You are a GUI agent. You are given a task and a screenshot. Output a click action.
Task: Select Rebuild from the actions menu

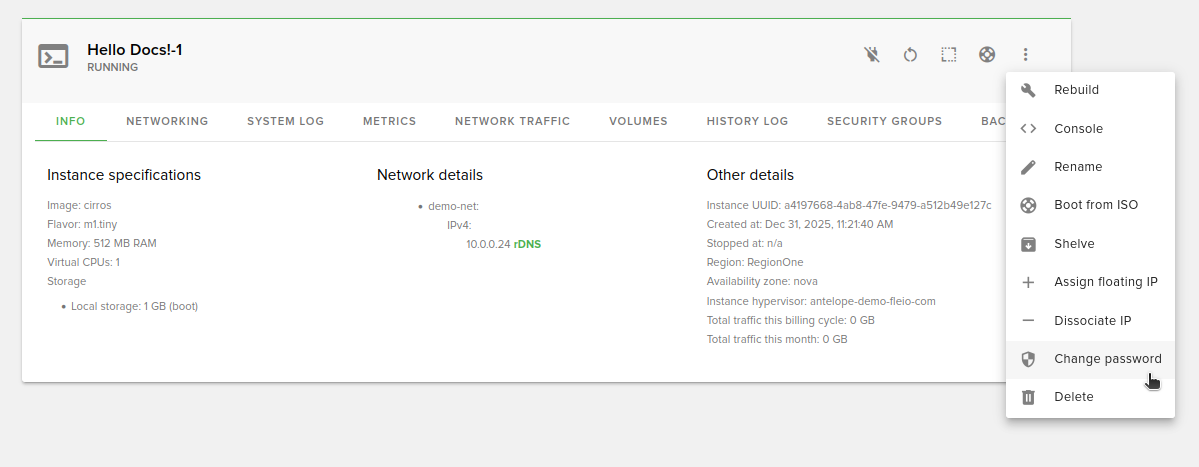coord(1076,90)
